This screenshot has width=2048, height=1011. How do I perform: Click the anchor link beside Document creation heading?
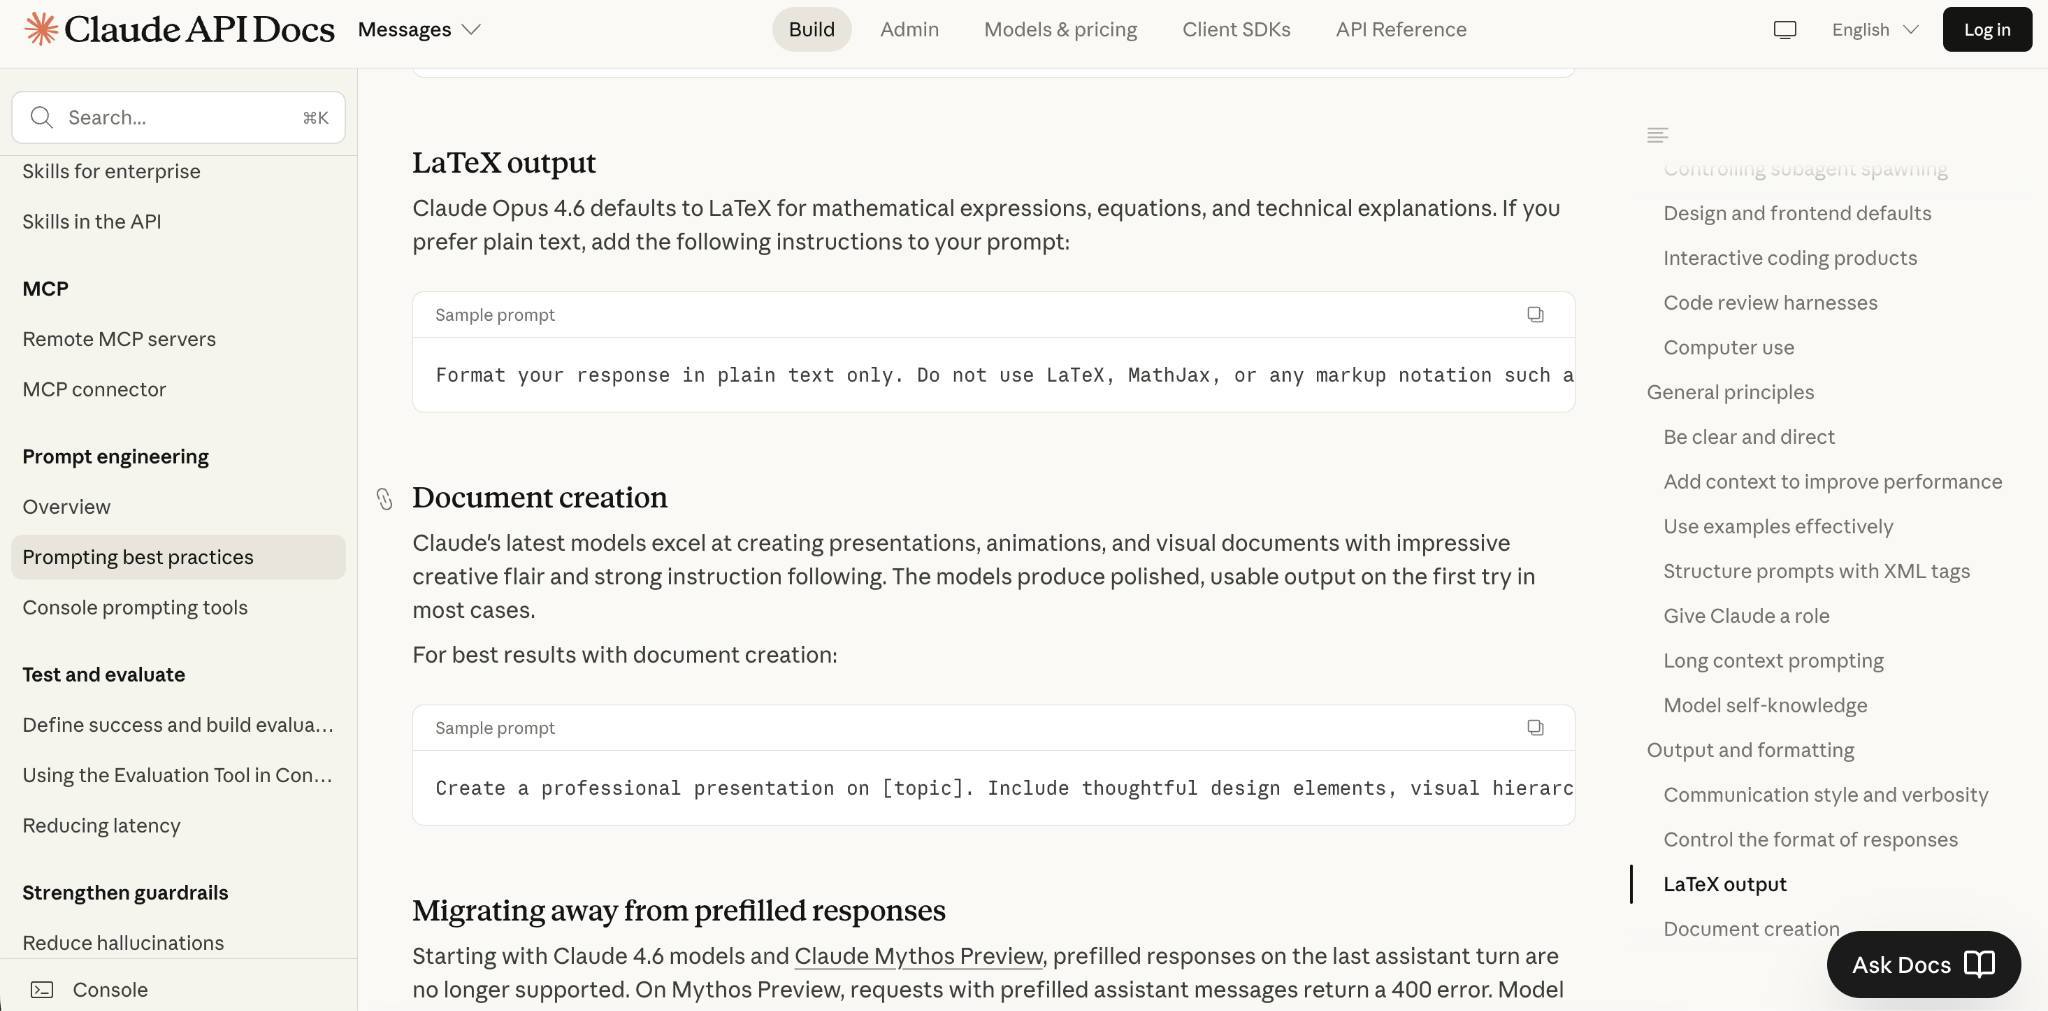(x=385, y=498)
